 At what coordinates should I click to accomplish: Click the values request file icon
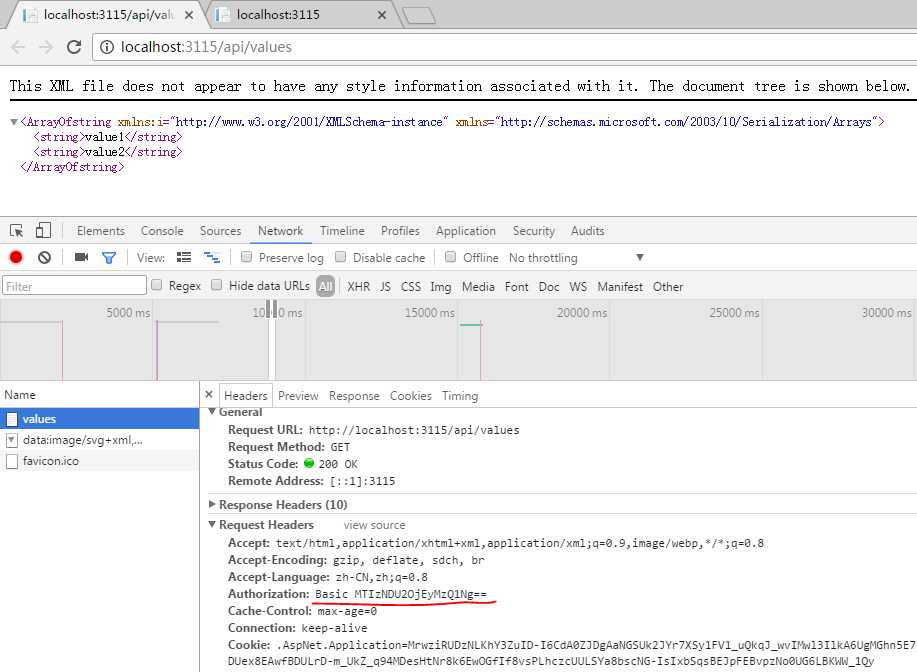12,419
